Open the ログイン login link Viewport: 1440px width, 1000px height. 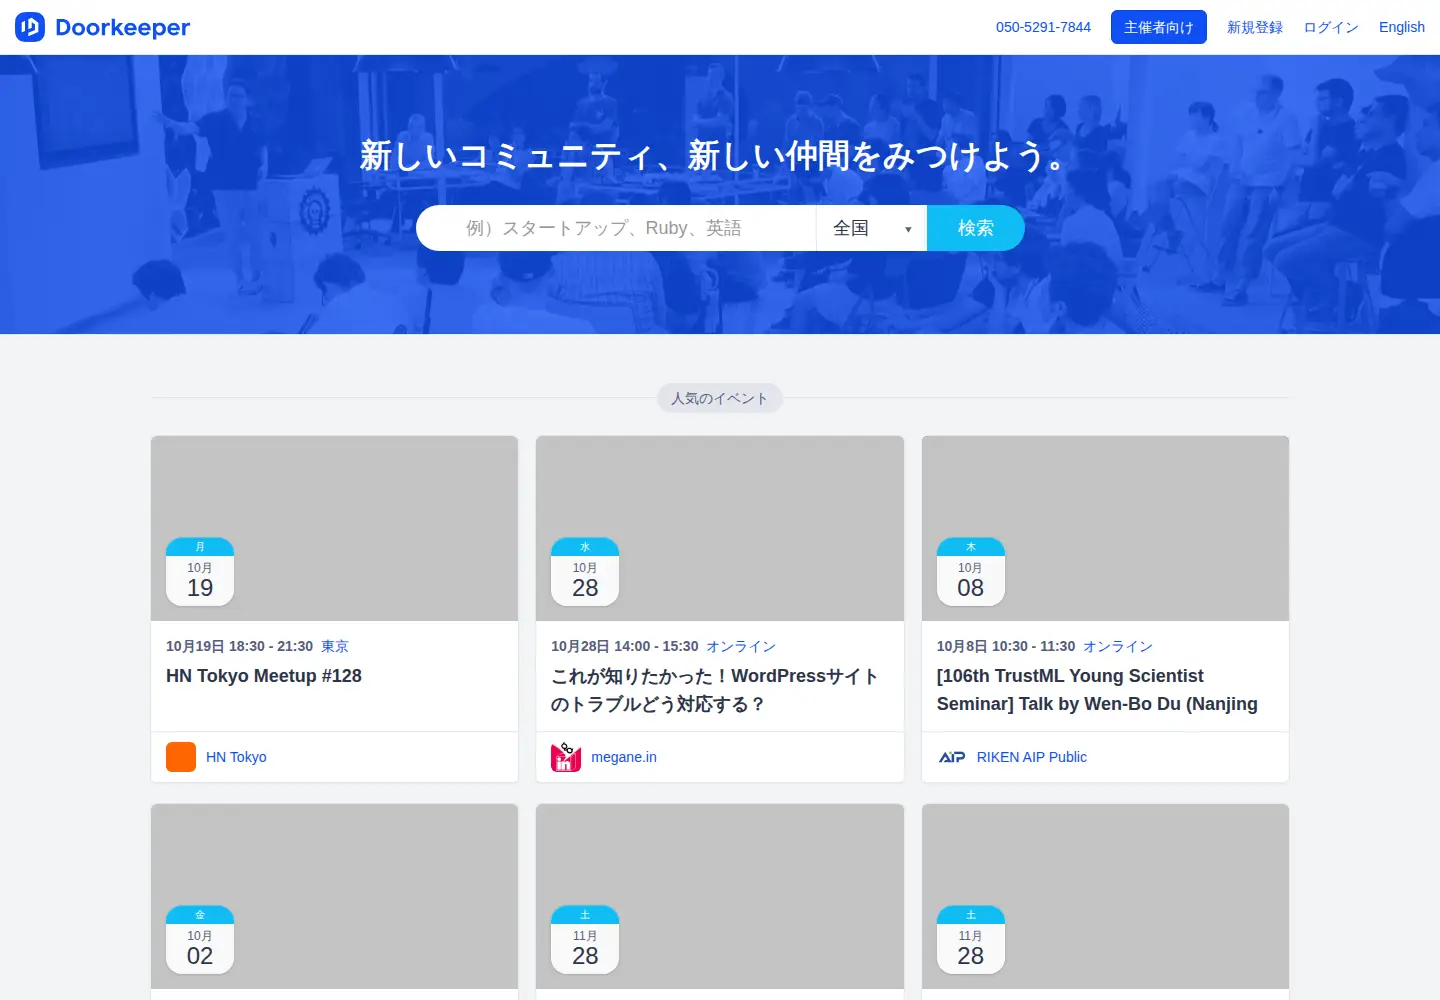(1331, 27)
